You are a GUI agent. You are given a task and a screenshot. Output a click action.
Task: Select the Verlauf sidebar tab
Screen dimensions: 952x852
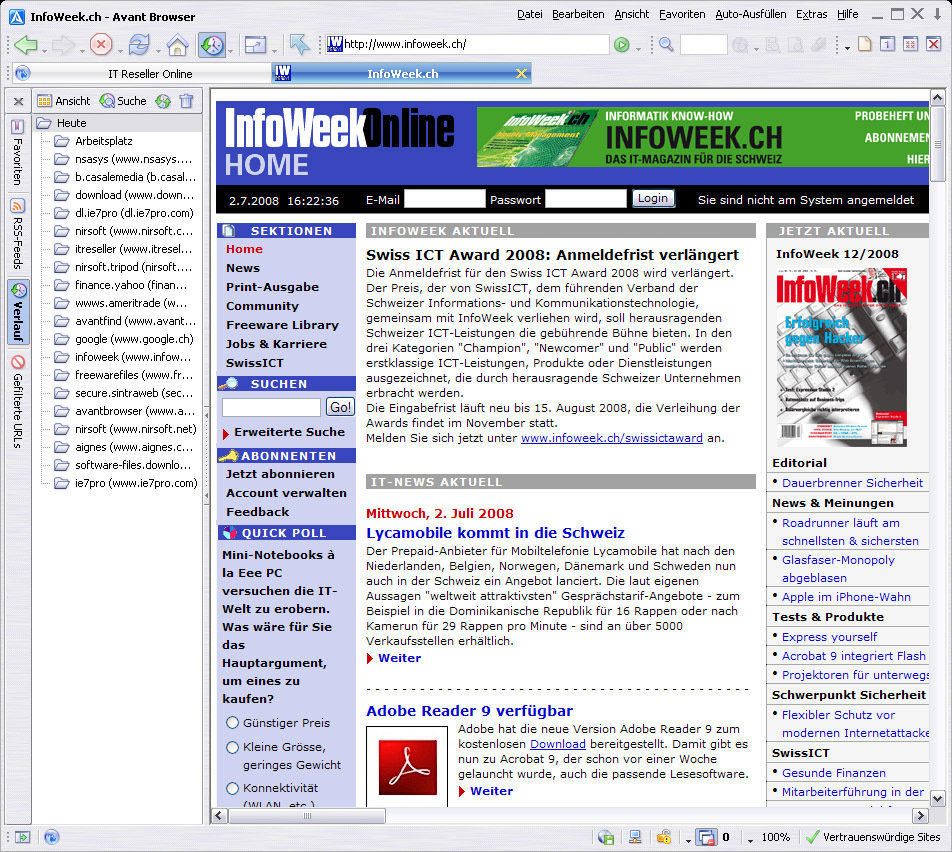pyautogui.click(x=18, y=312)
